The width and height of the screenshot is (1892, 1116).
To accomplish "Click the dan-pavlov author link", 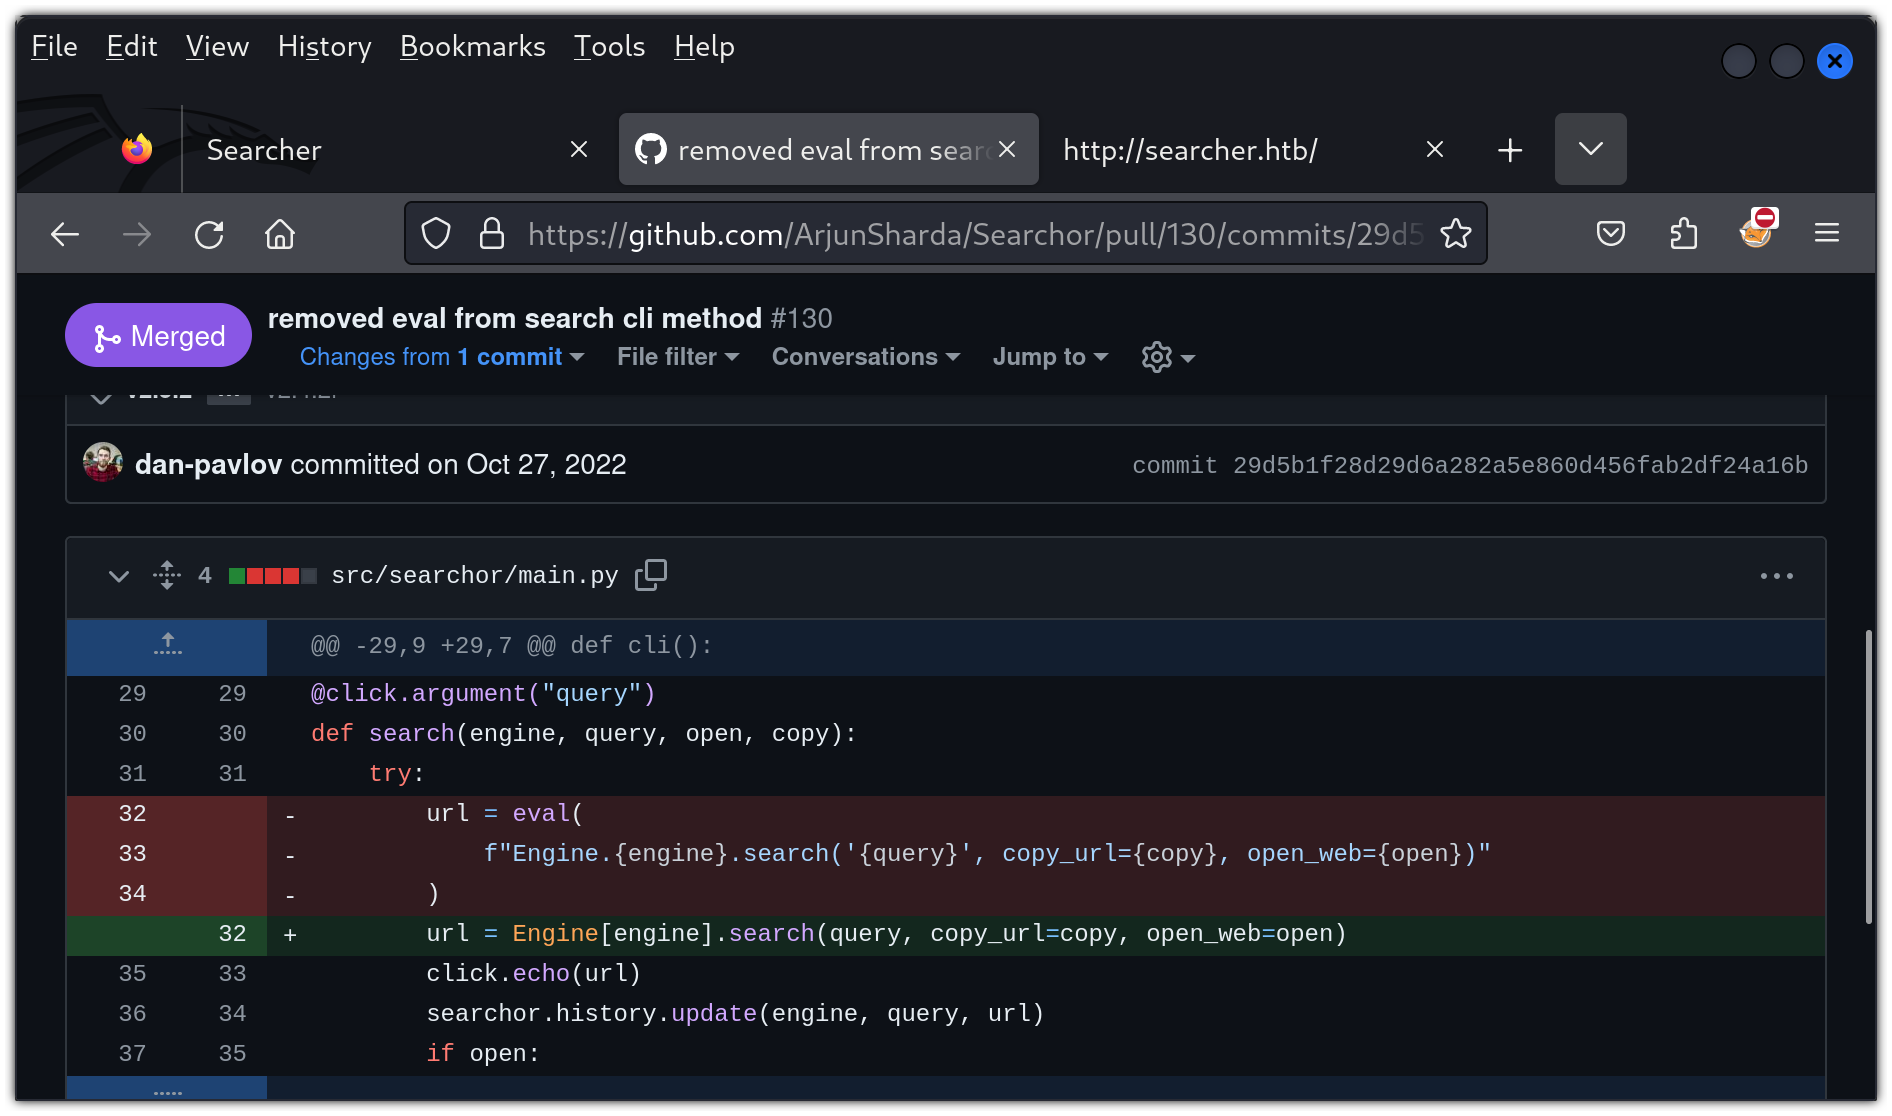I will coord(208,465).
